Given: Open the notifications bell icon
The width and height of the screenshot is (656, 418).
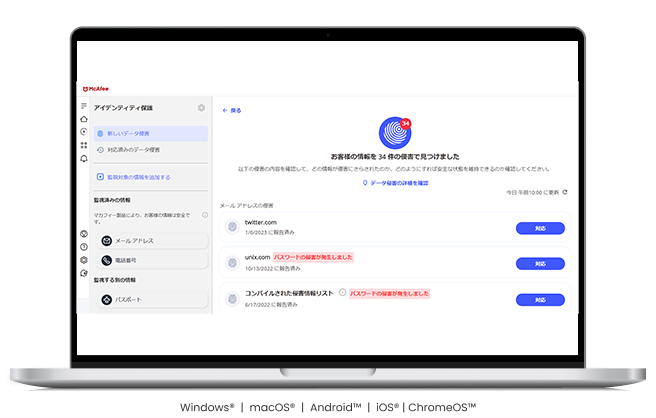Looking at the screenshot, I should 84,159.
